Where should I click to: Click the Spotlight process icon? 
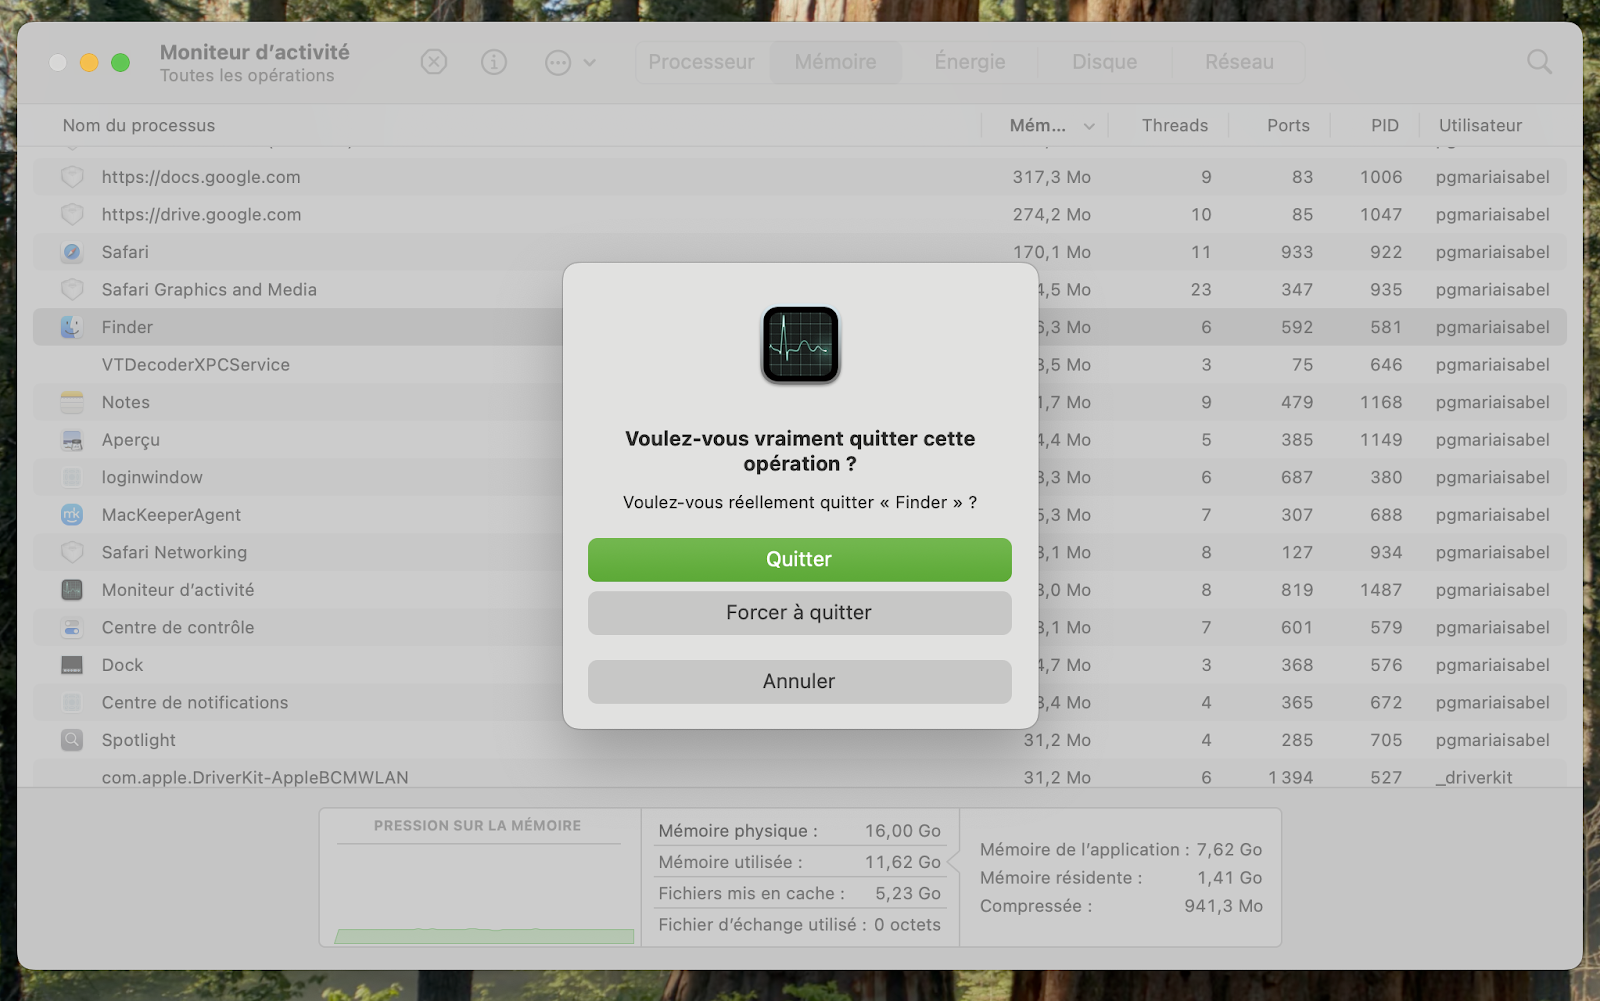point(72,740)
